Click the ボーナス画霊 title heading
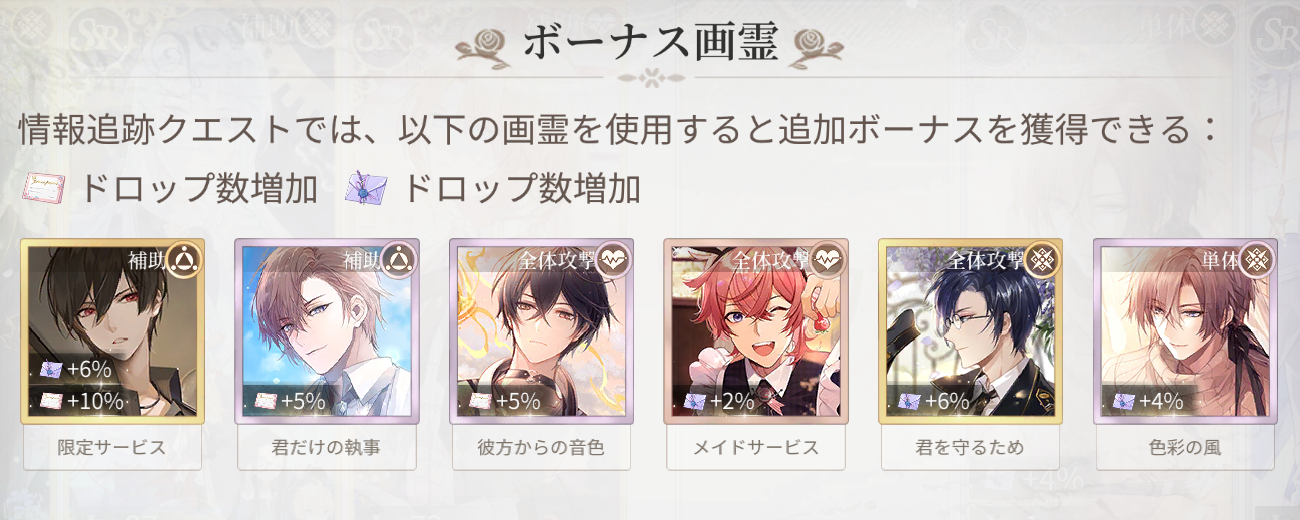Image resolution: width=1300 pixels, height=520 pixels. tap(650, 43)
